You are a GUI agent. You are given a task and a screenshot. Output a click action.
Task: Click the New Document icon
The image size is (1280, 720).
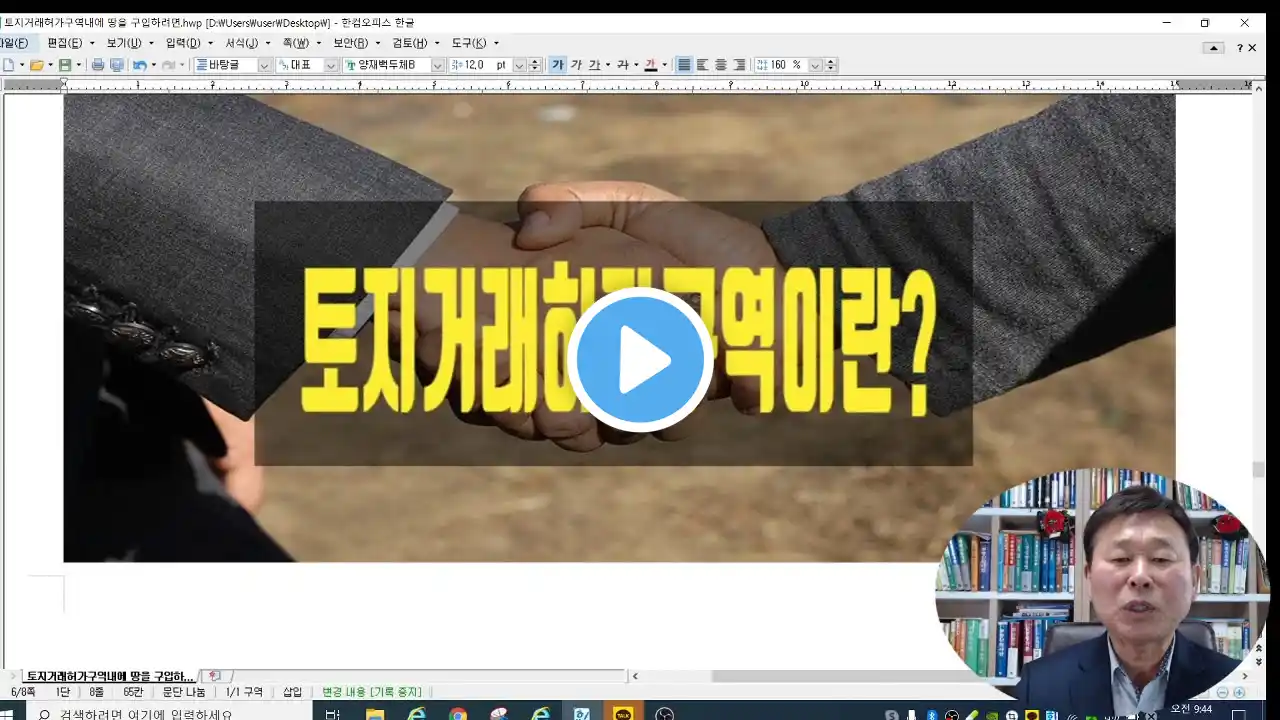8,65
